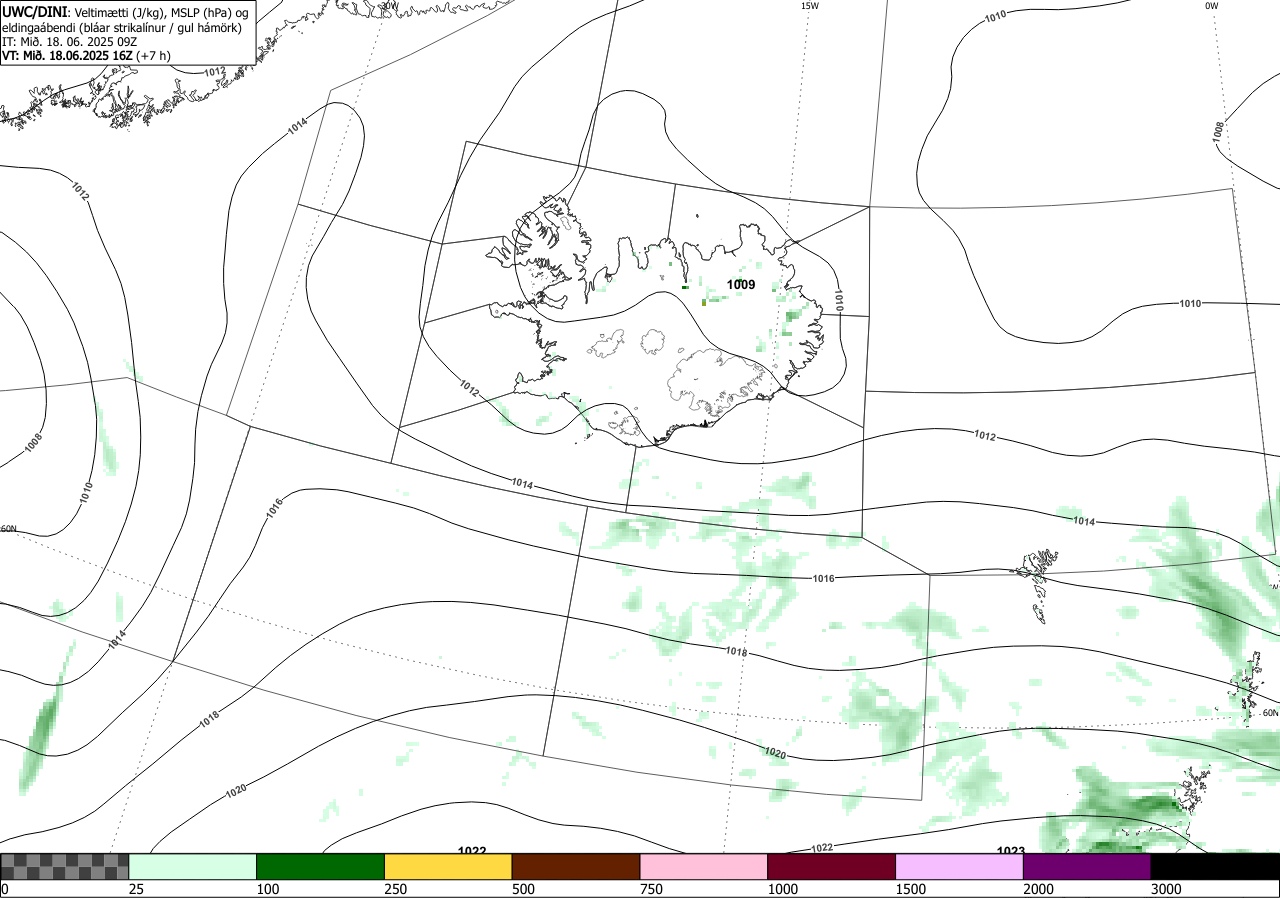Click the '1000' legend scale value
The height and width of the screenshot is (898, 1280).
click(x=783, y=889)
